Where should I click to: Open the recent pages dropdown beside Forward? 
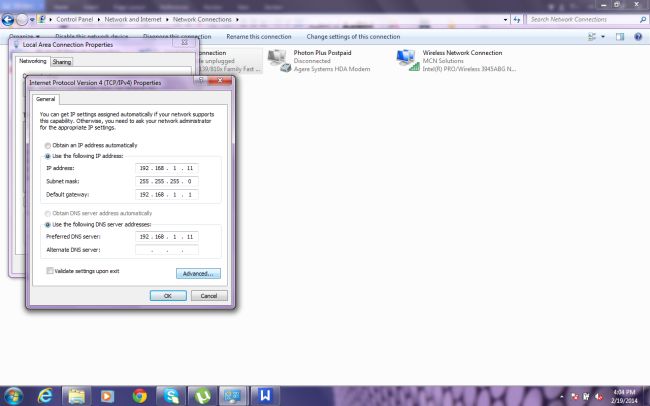[x=32, y=19]
